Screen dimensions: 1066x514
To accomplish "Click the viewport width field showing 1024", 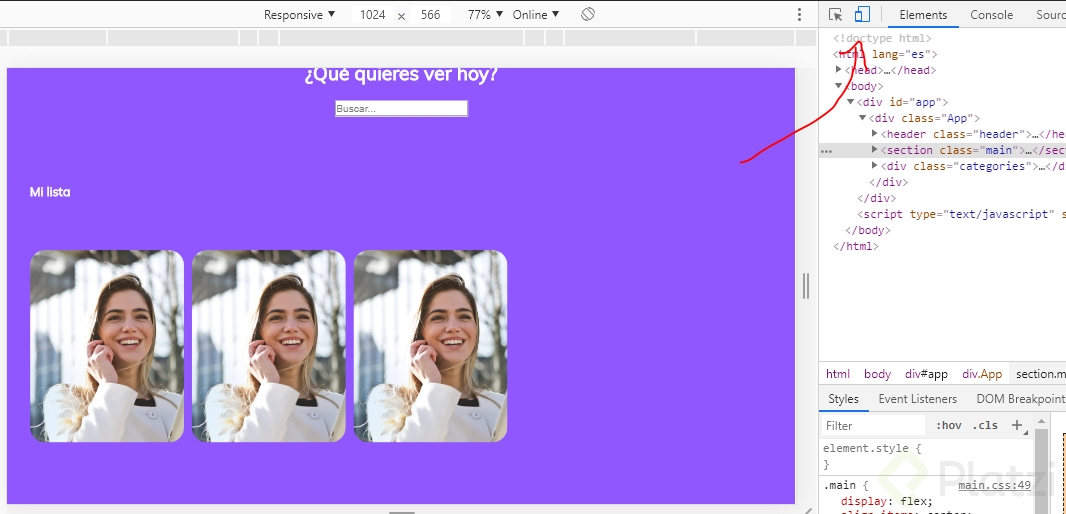I will (x=373, y=14).
